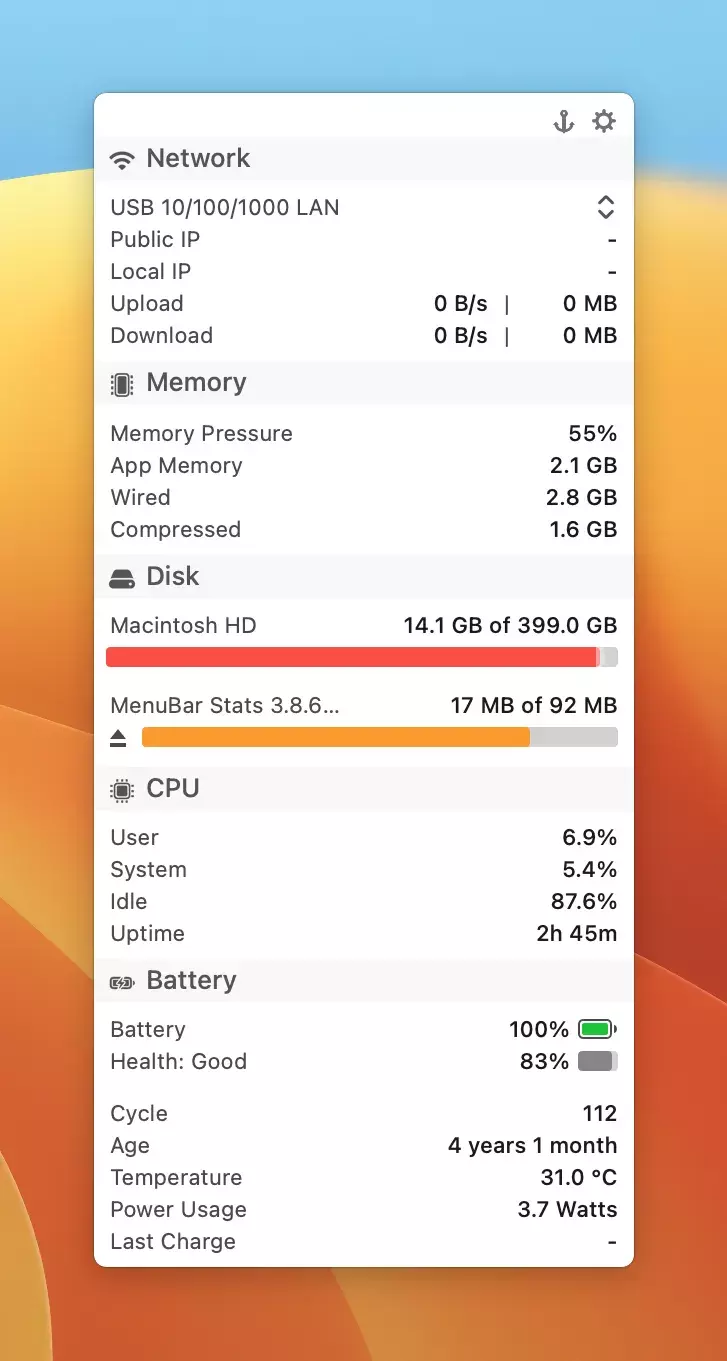Click the Uptime row
Image resolution: width=727 pixels, height=1361 pixels.
pyautogui.click(x=363, y=933)
